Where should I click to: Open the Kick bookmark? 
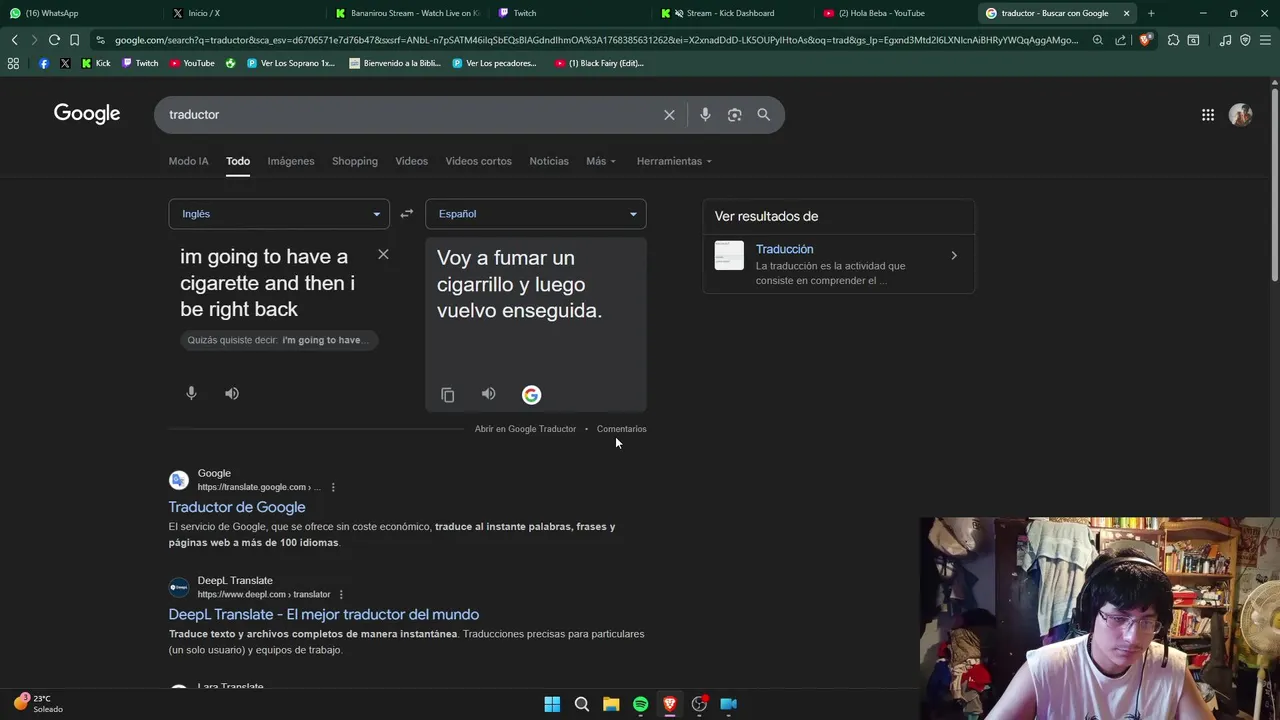[x=96, y=63]
